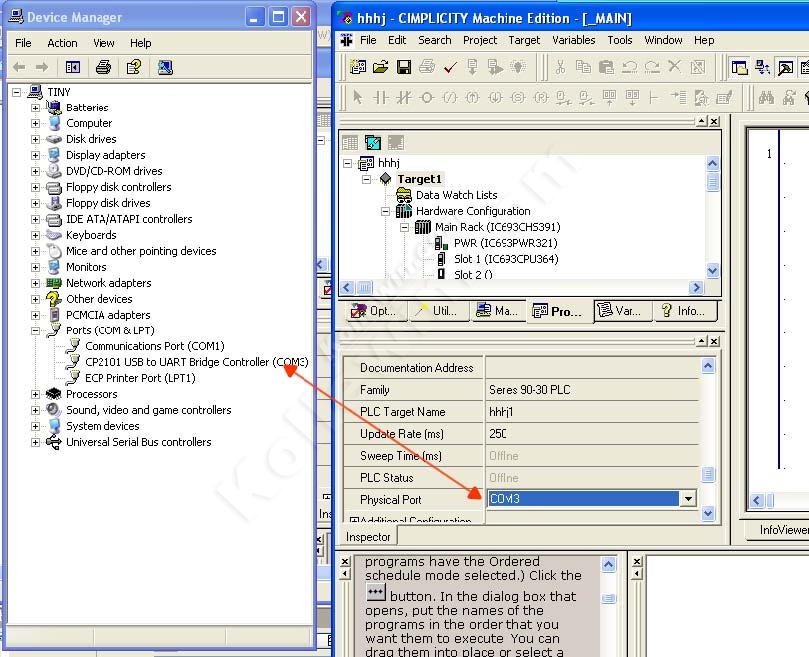Image resolution: width=809 pixels, height=657 pixels.
Task: Click the scan for hardware changes icon
Action: point(165,67)
